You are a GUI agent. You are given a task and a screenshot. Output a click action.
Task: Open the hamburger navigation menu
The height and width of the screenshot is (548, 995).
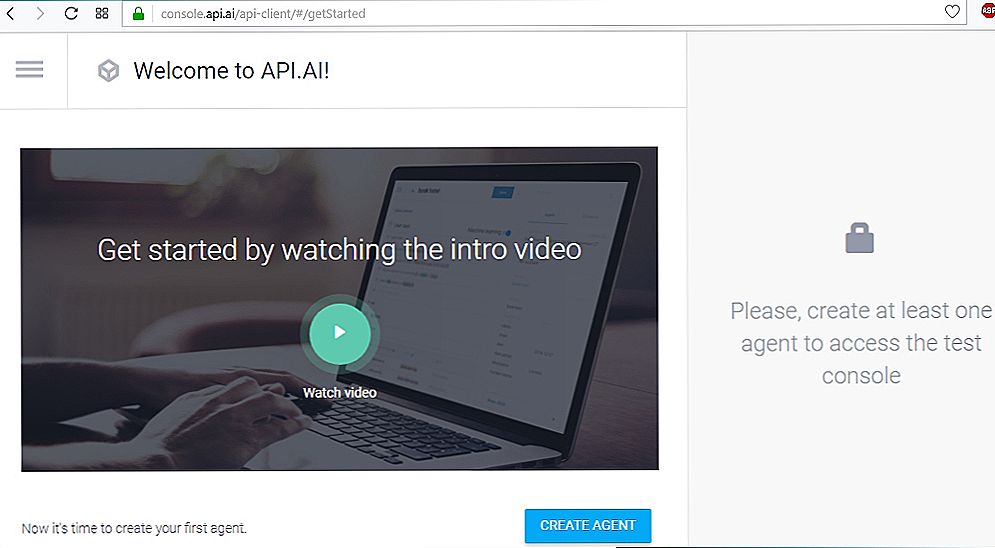pyautogui.click(x=29, y=69)
